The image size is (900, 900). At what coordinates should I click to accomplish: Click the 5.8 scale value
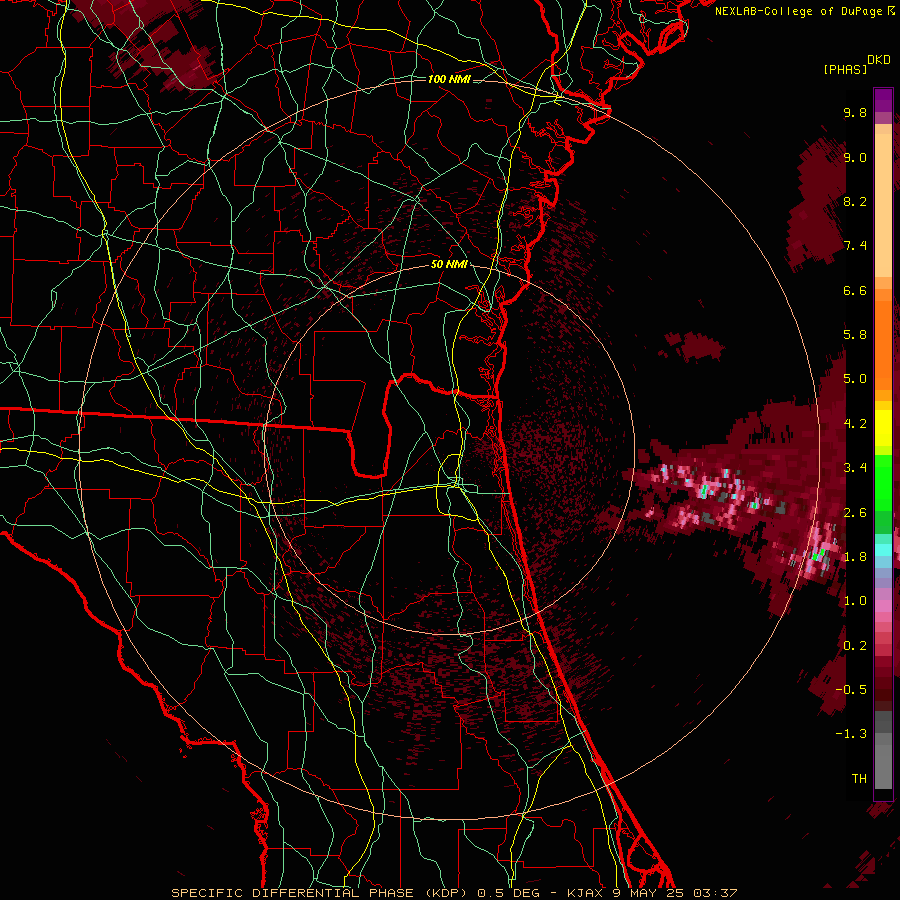855,335
